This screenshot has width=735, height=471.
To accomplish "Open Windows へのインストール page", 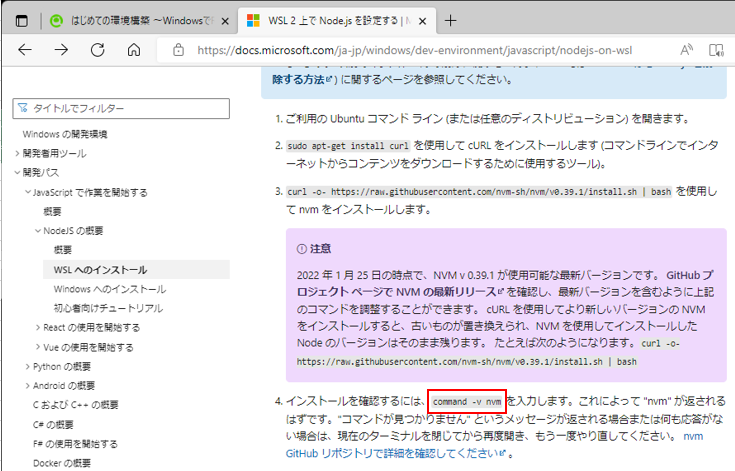I will pos(110,289).
